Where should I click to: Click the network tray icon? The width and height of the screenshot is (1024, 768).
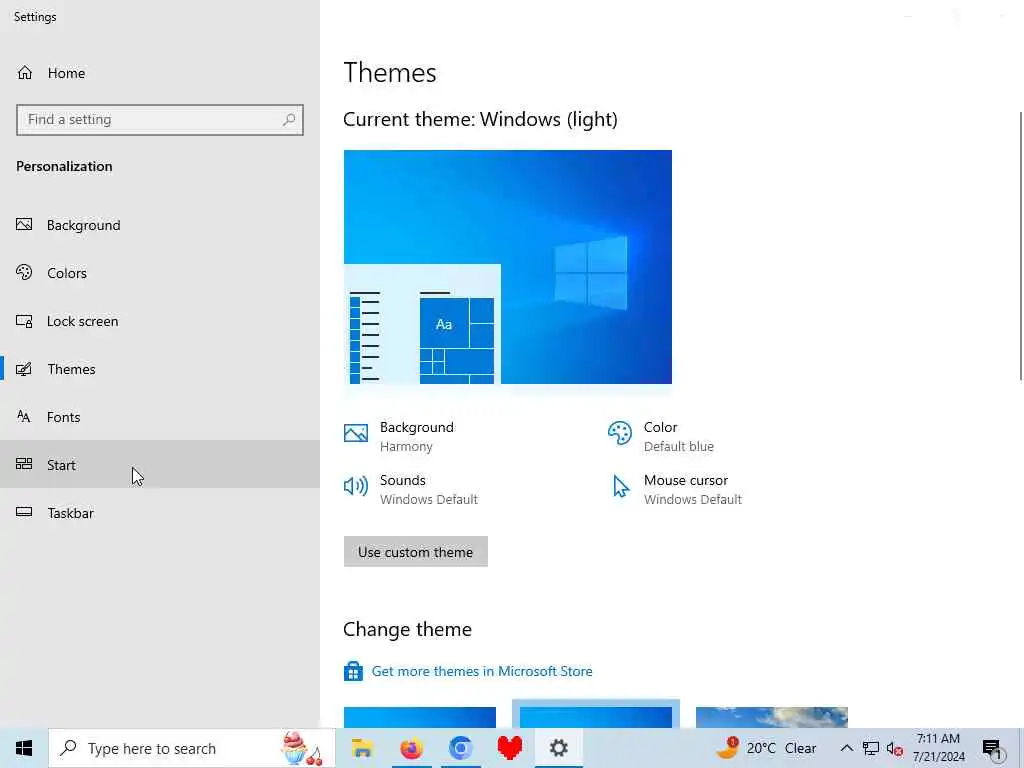point(871,748)
